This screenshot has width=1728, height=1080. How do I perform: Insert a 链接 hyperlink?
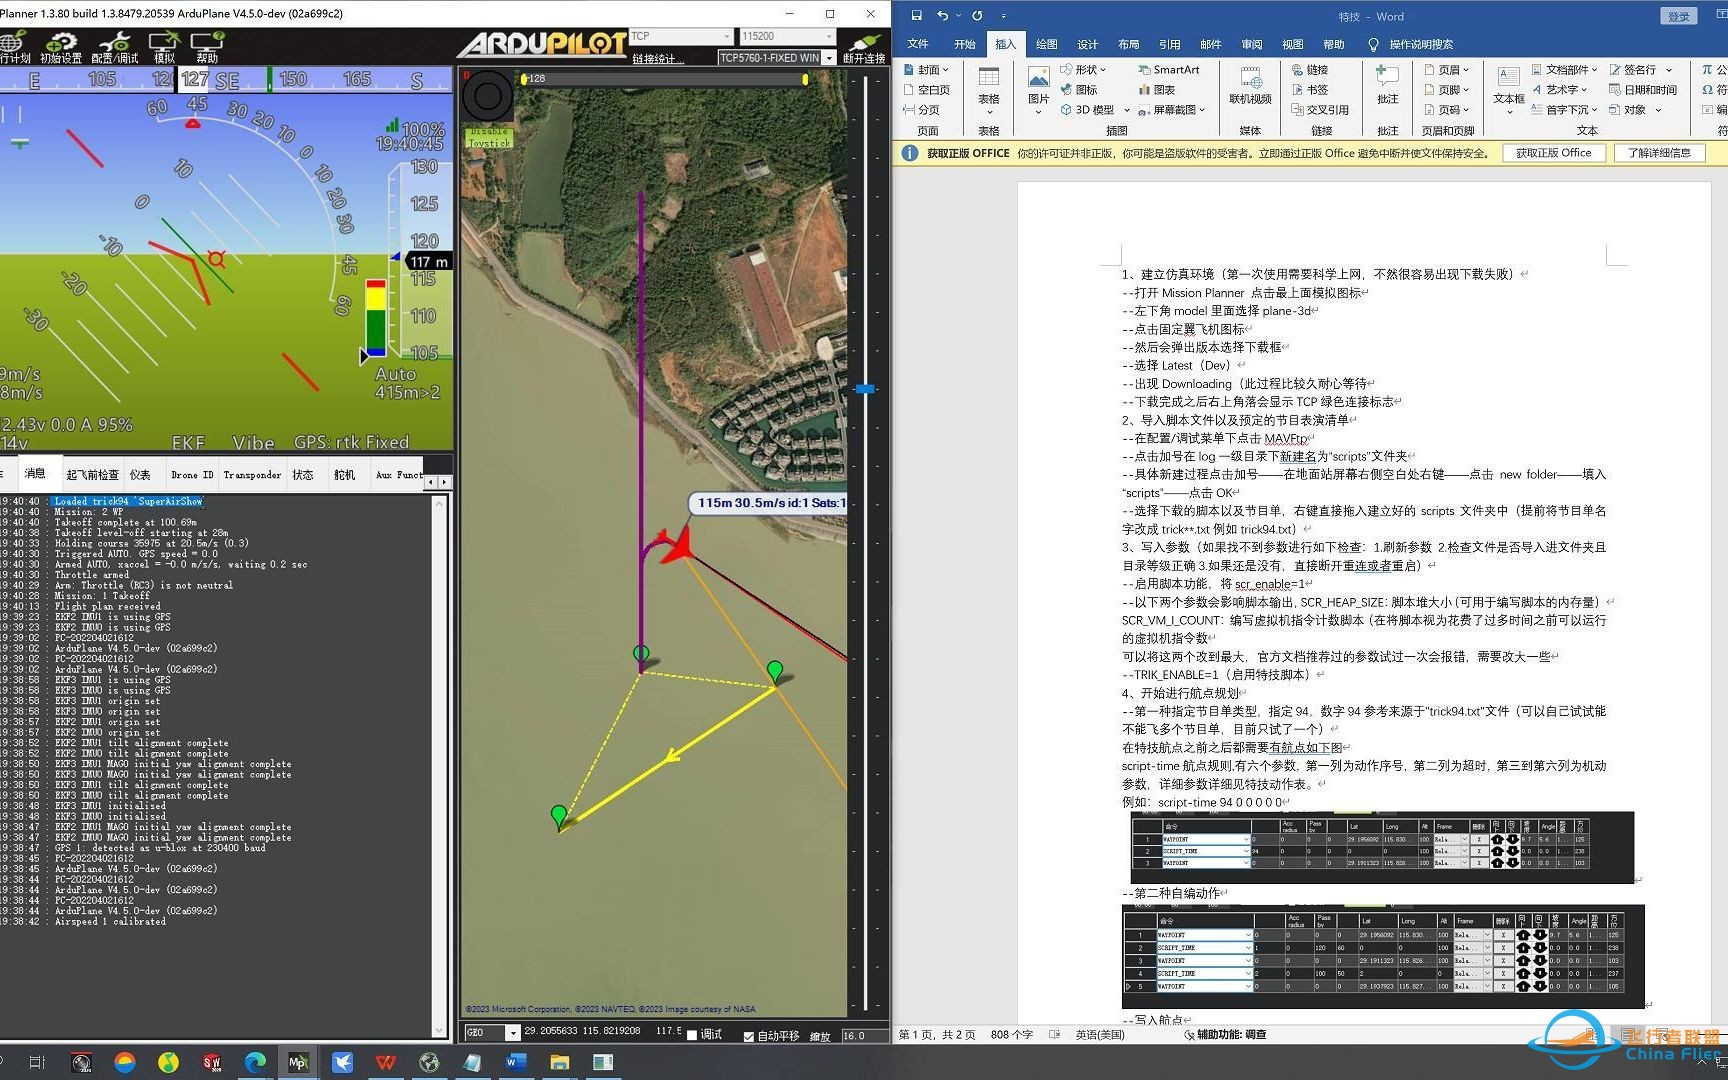coord(1310,70)
